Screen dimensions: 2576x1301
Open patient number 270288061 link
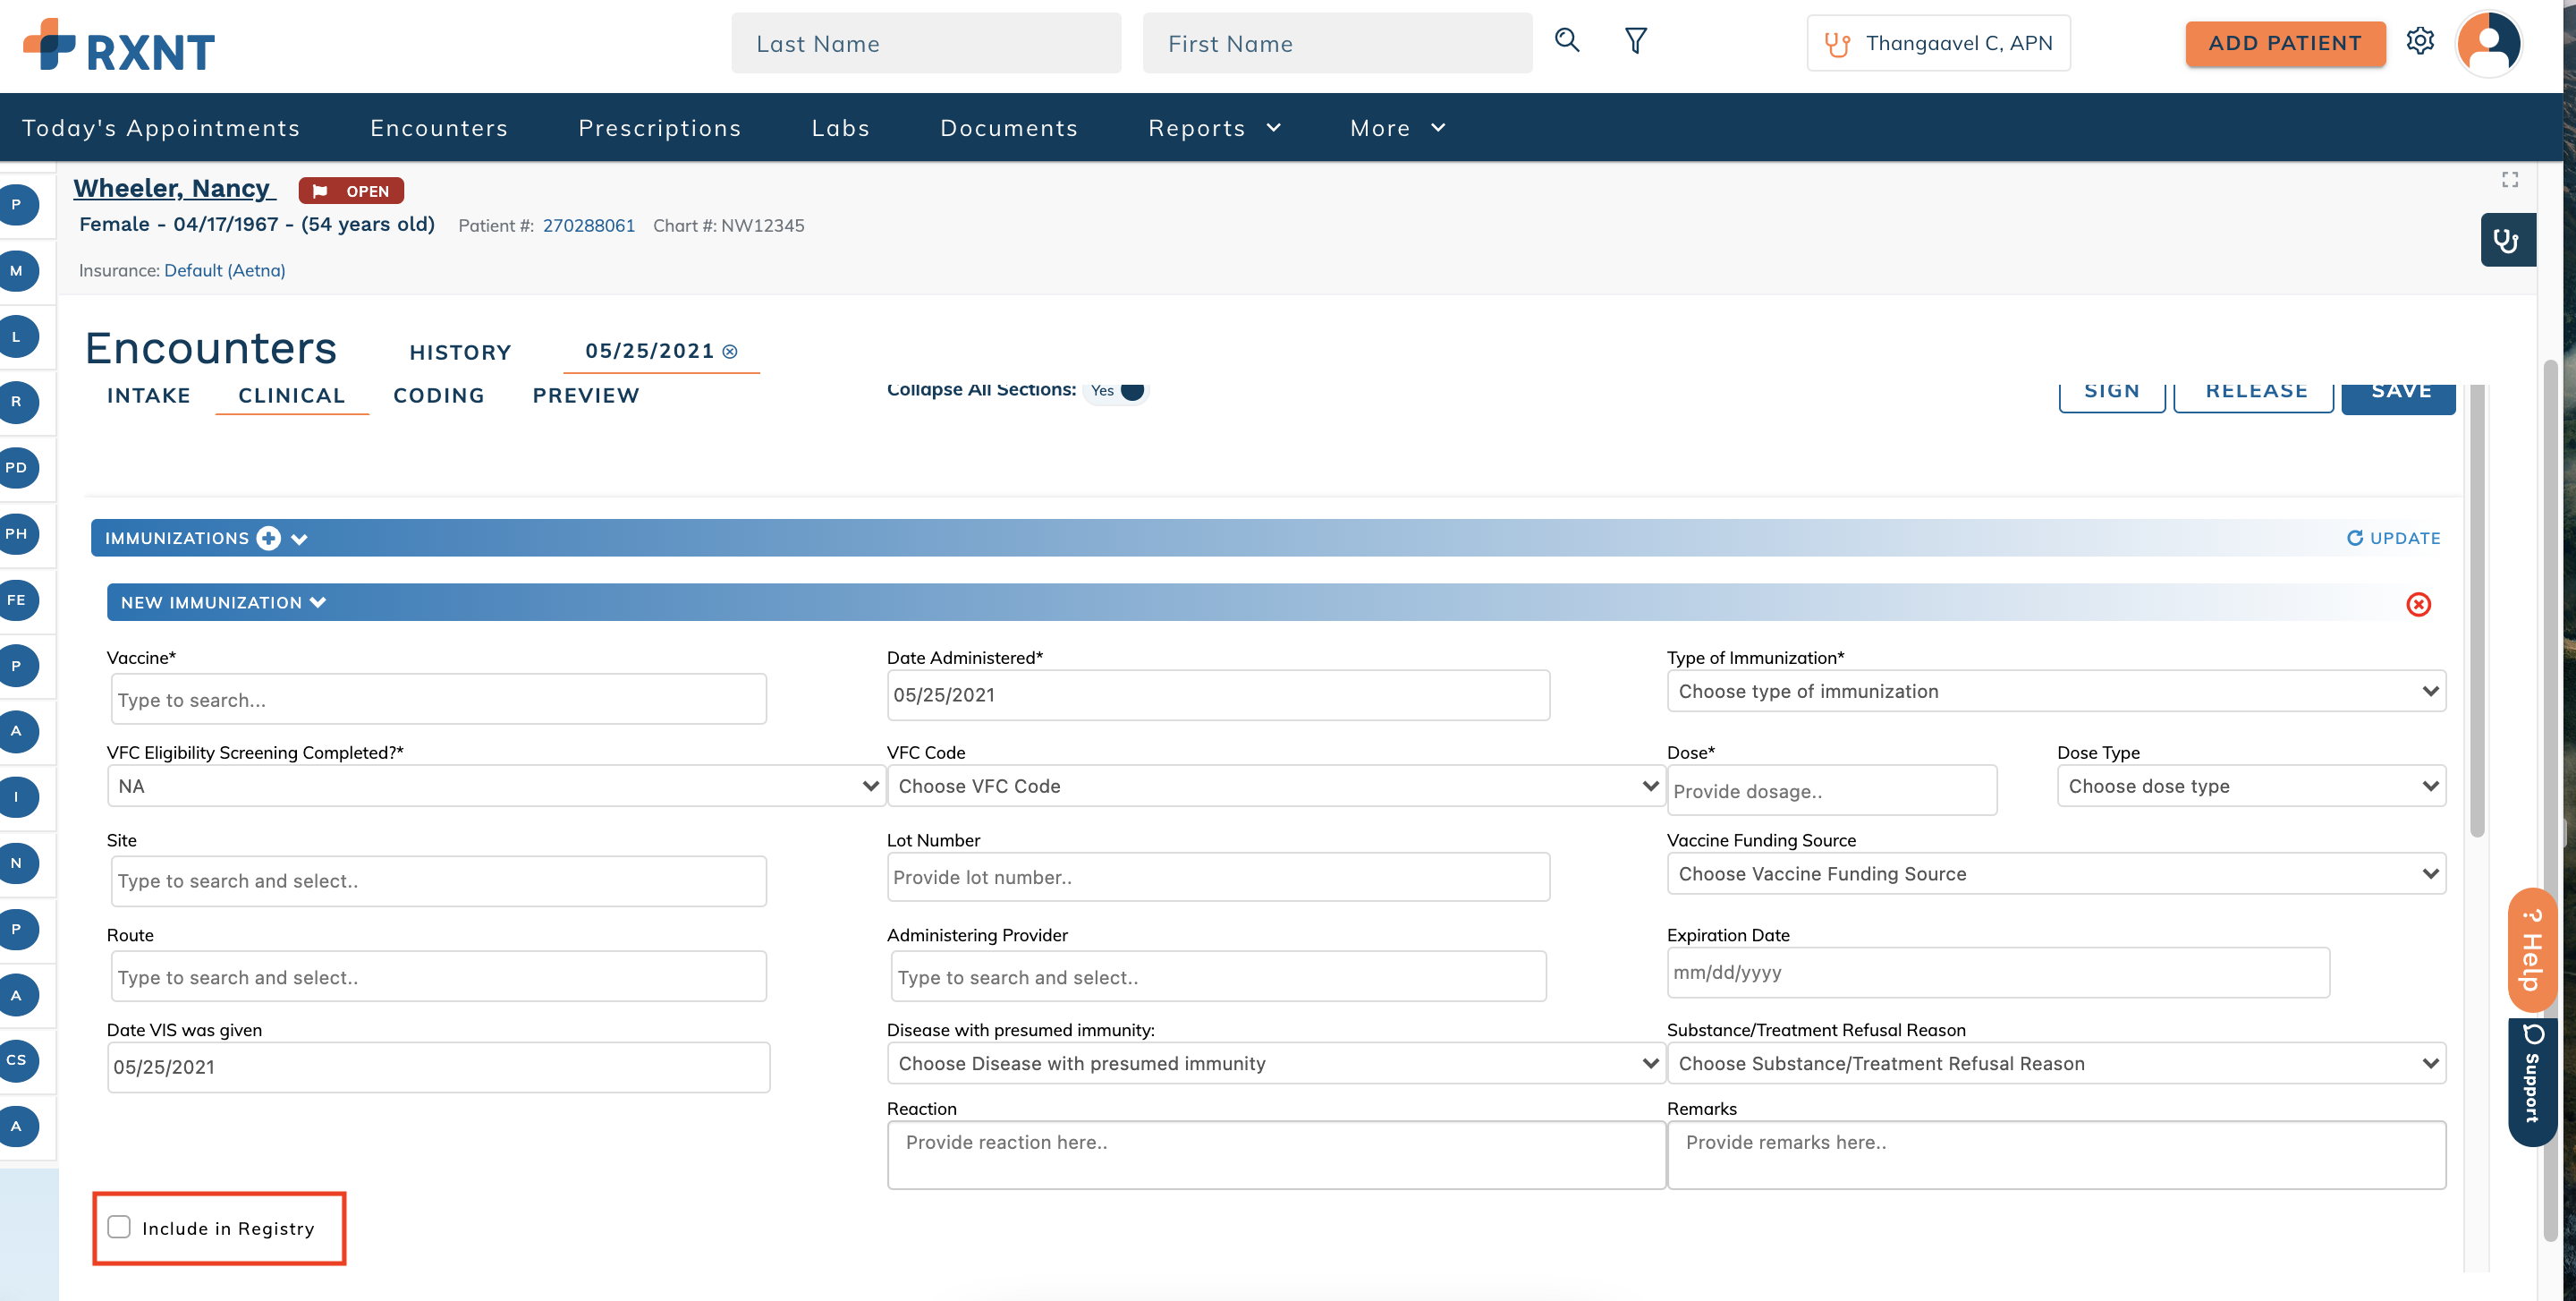[589, 225]
